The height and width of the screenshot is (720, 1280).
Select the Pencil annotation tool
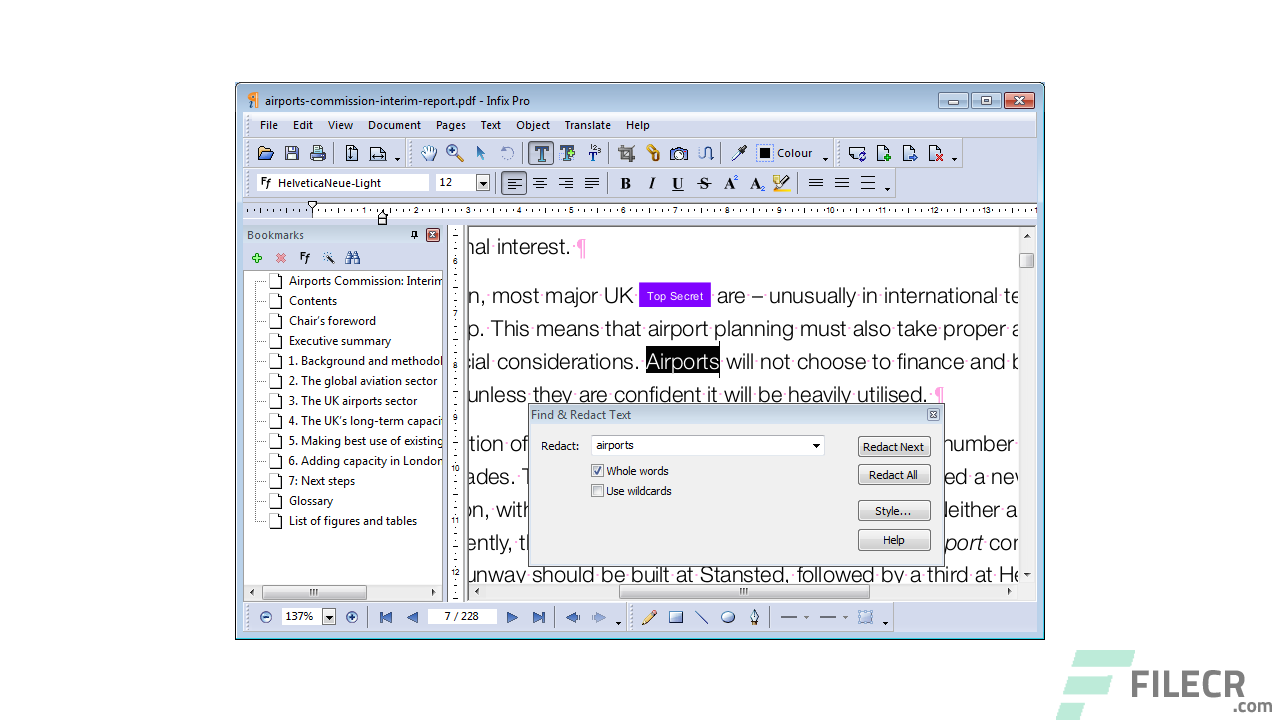click(649, 617)
